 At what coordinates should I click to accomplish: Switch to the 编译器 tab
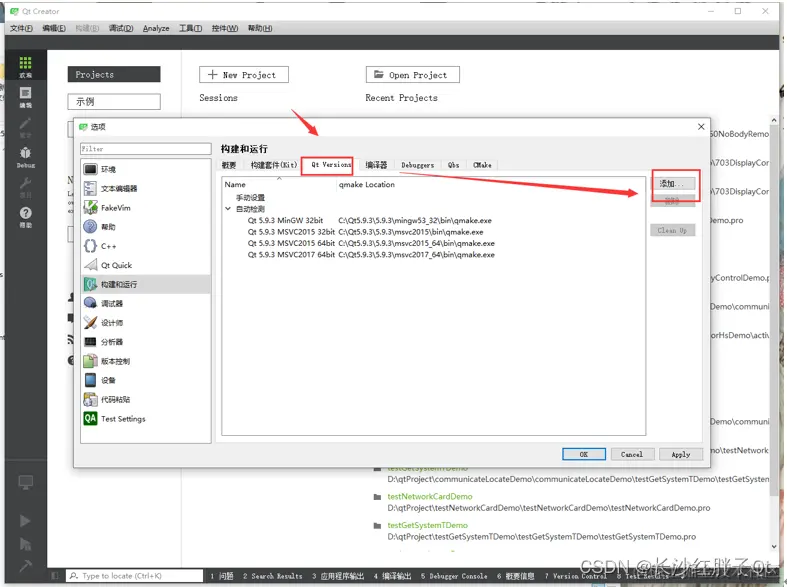376,165
